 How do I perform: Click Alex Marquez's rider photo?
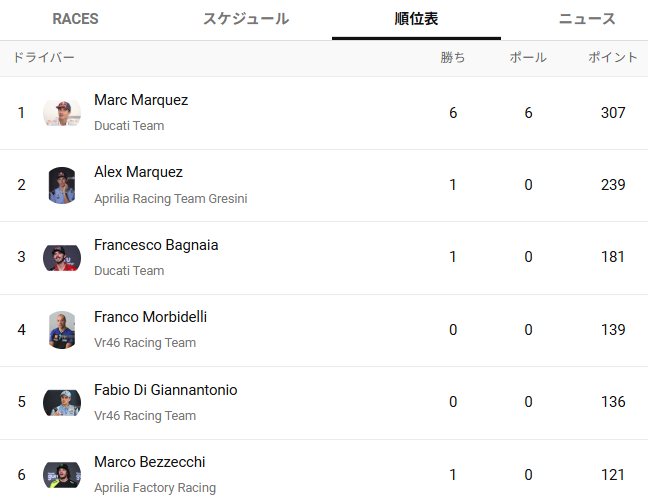pos(62,185)
